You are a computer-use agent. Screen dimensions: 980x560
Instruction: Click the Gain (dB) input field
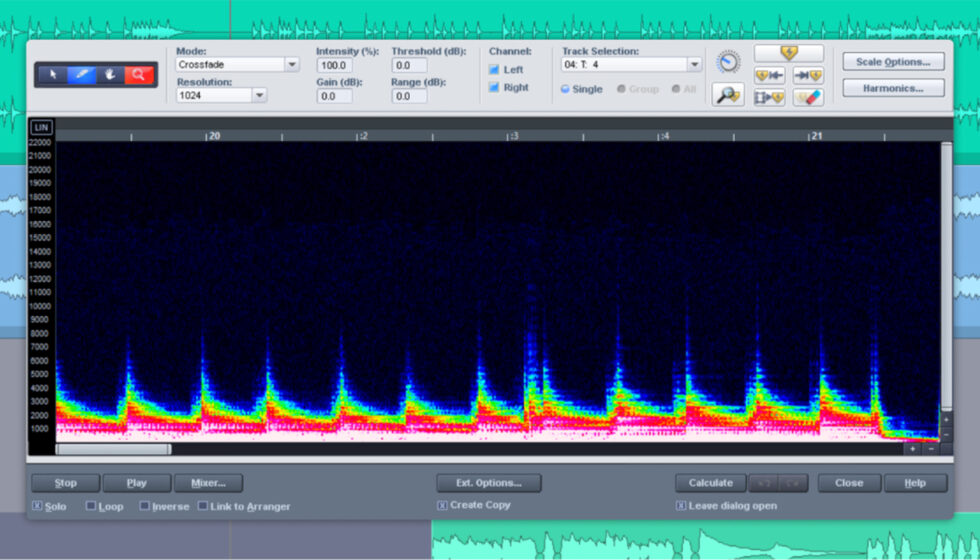coord(334,96)
